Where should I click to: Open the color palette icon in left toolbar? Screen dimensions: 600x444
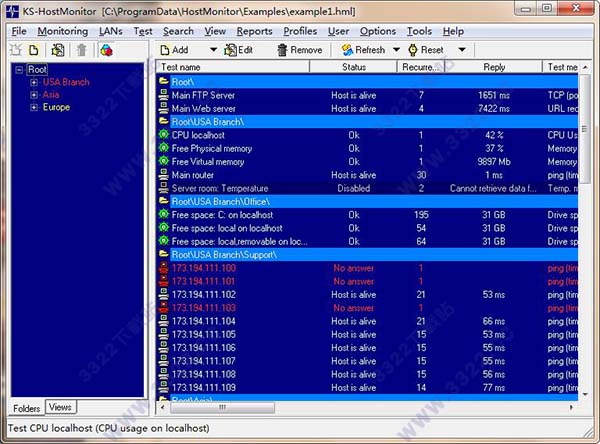click(106, 50)
